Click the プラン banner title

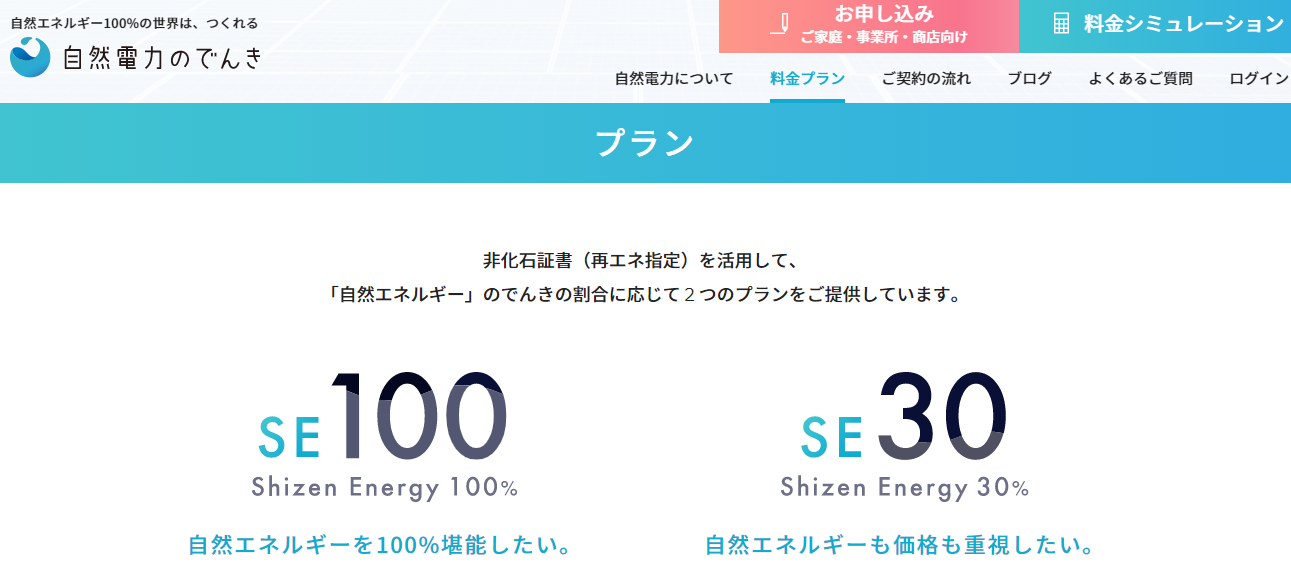pyautogui.click(x=645, y=143)
